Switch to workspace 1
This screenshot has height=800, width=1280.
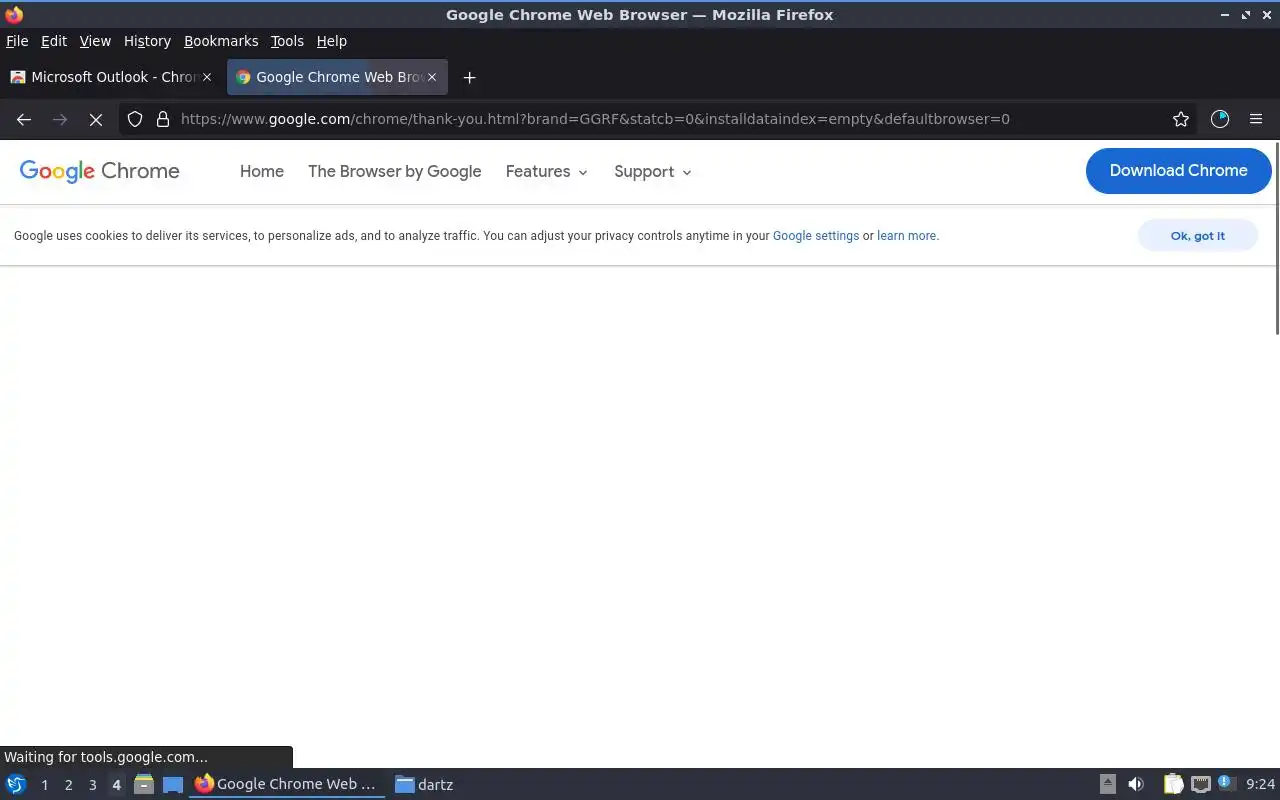click(44, 785)
